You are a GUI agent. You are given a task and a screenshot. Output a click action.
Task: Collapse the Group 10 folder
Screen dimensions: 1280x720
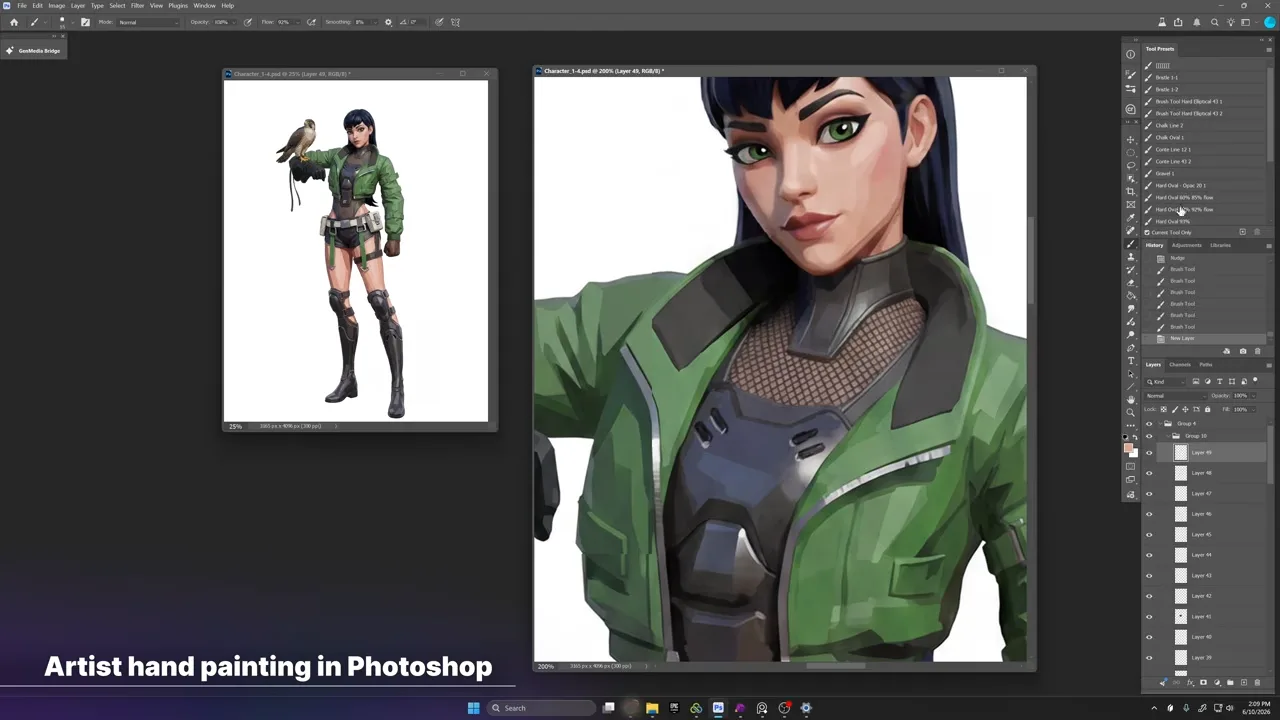coord(1167,436)
